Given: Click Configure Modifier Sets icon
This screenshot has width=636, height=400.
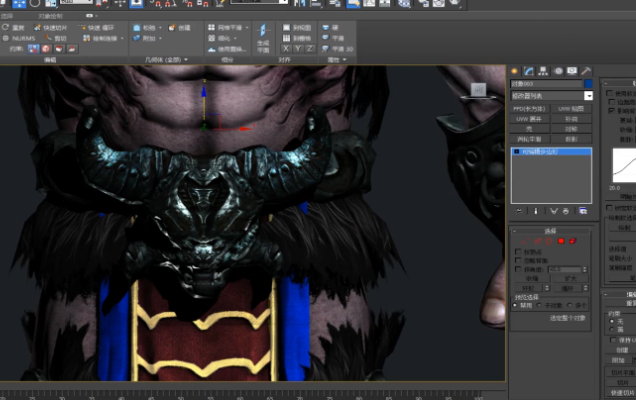Looking at the screenshot, I should click(x=582, y=211).
